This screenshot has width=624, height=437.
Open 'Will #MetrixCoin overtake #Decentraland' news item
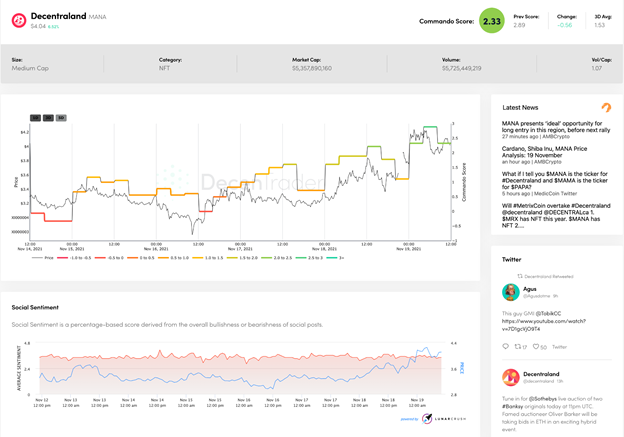click(x=556, y=215)
